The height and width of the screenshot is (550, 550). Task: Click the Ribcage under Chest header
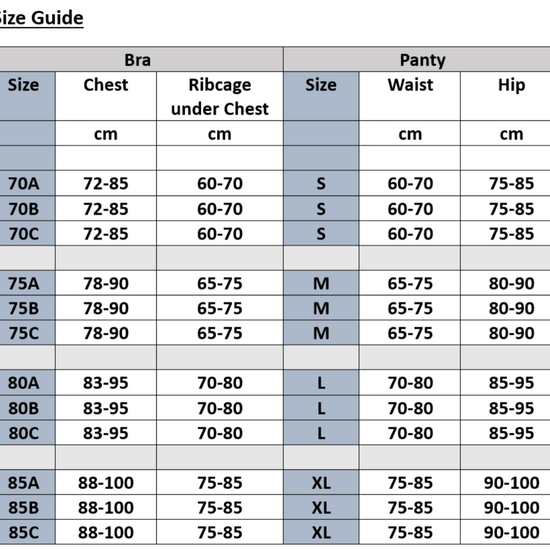220,96
